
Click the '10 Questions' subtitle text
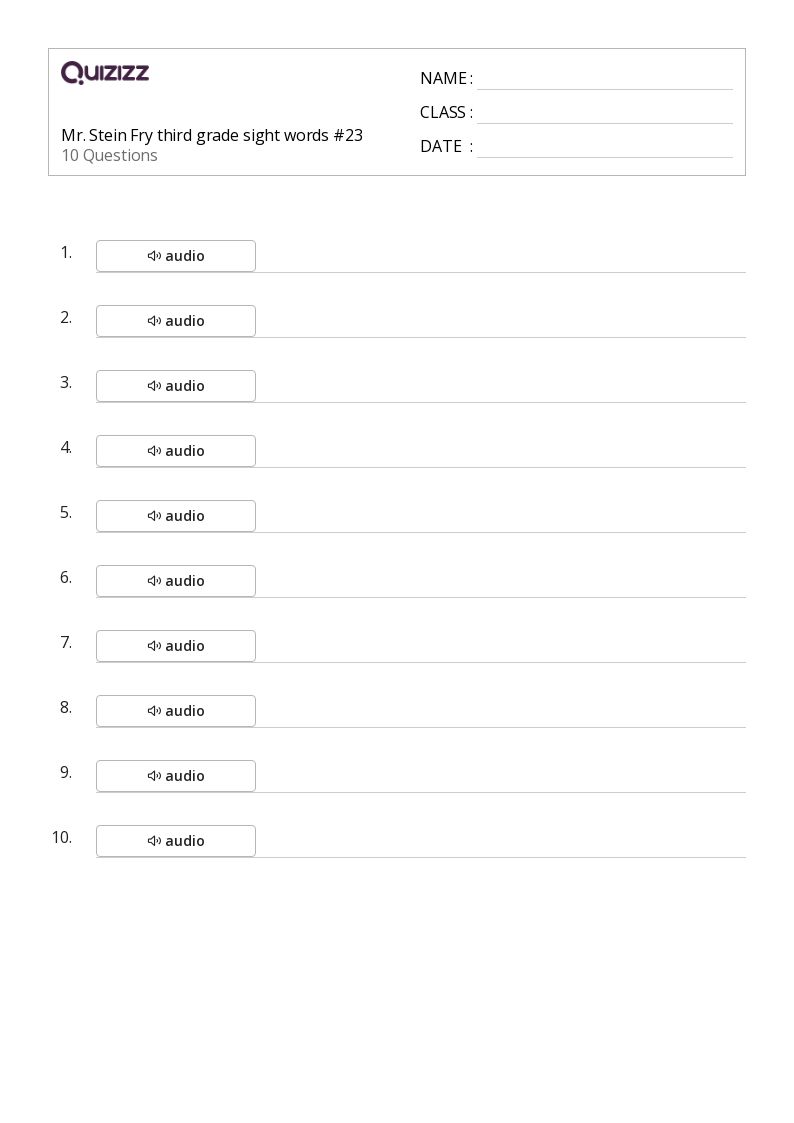[109, 155]
